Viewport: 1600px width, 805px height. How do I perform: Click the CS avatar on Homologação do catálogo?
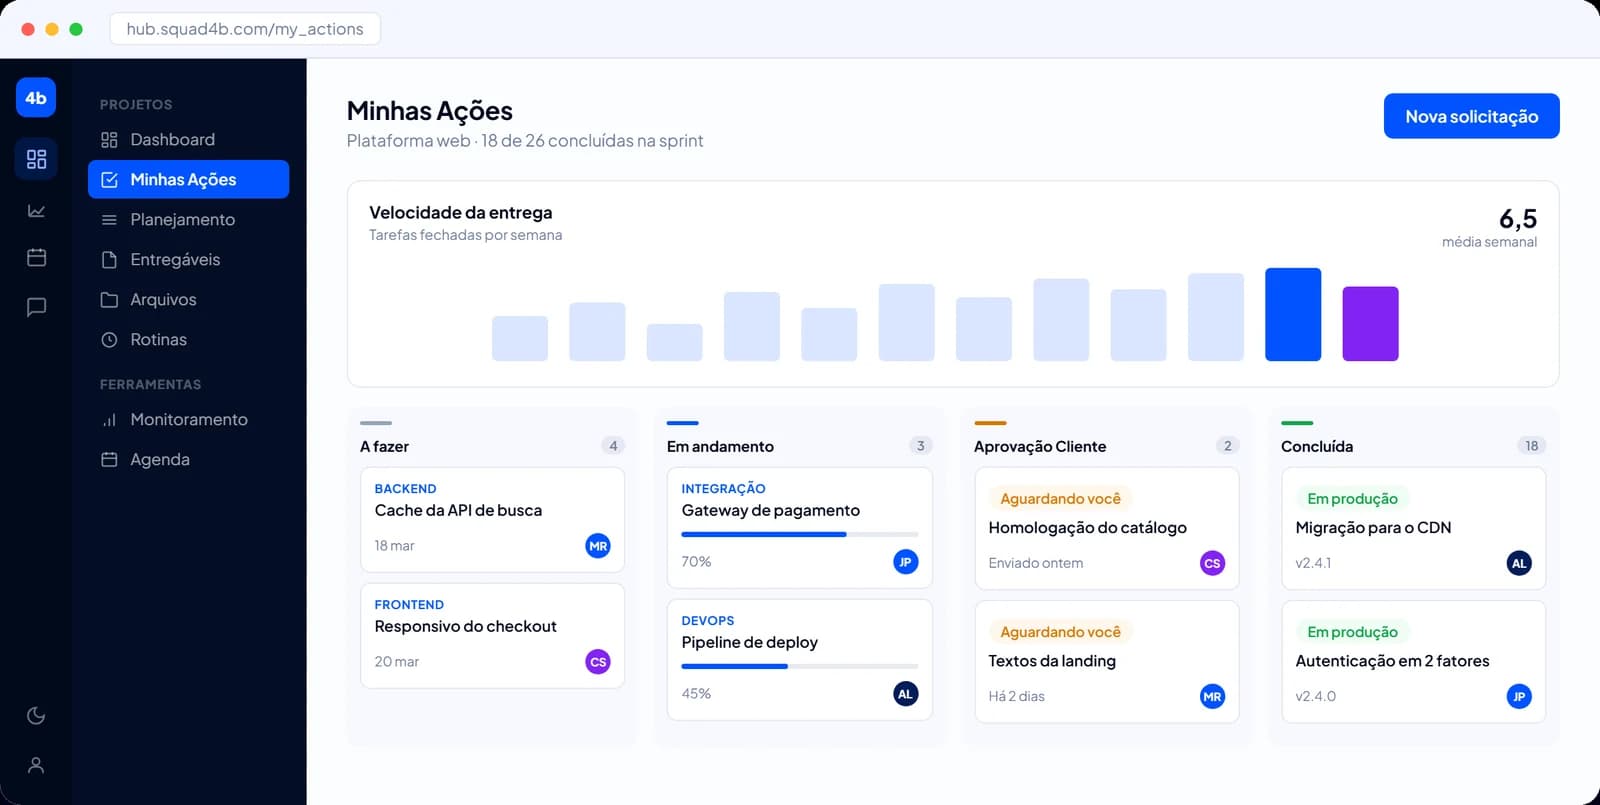click(1212, 563)
